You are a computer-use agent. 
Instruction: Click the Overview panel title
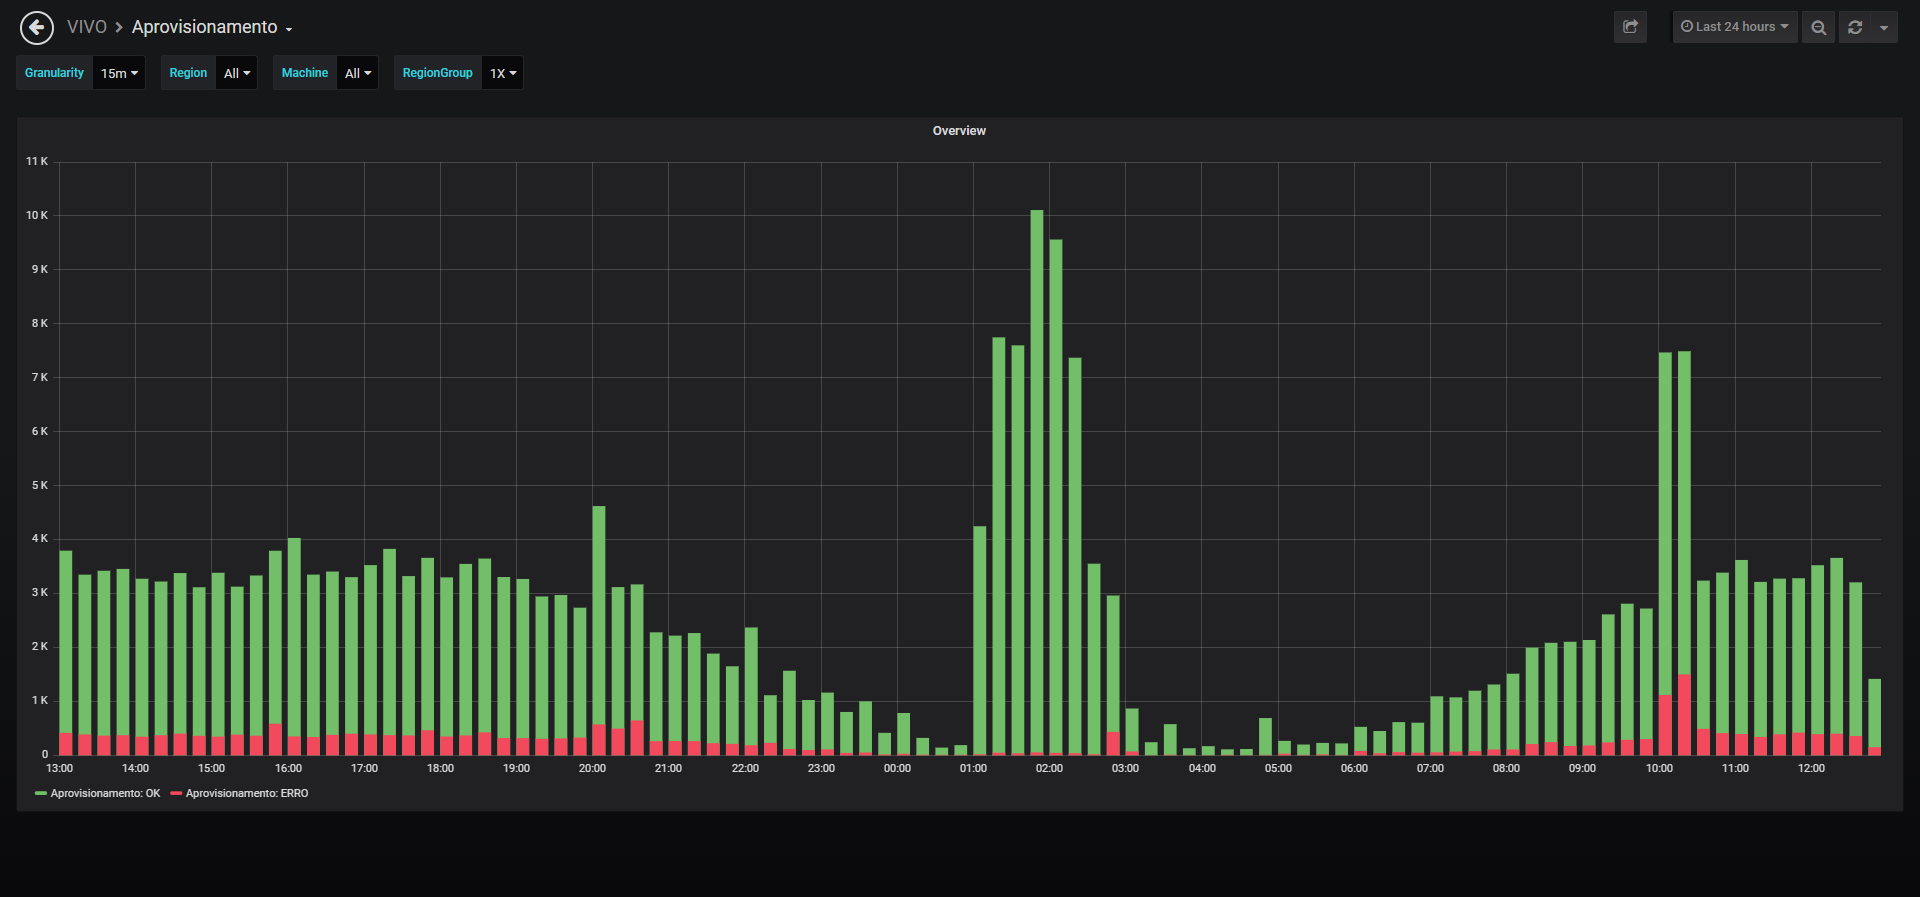pyautogui.click(x=959, y=131)
